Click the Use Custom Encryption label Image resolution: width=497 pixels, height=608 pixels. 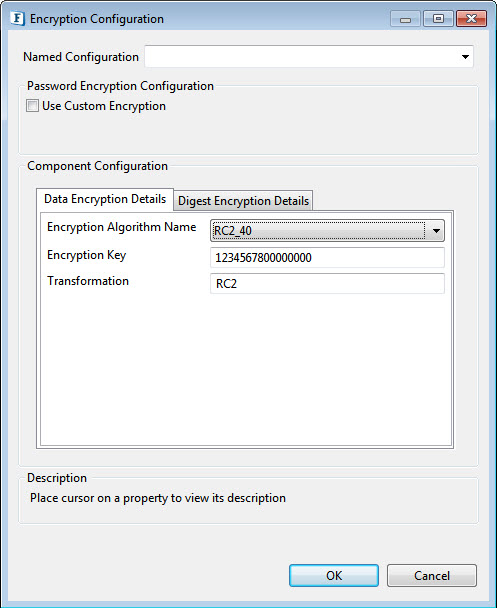pos(104,106)
